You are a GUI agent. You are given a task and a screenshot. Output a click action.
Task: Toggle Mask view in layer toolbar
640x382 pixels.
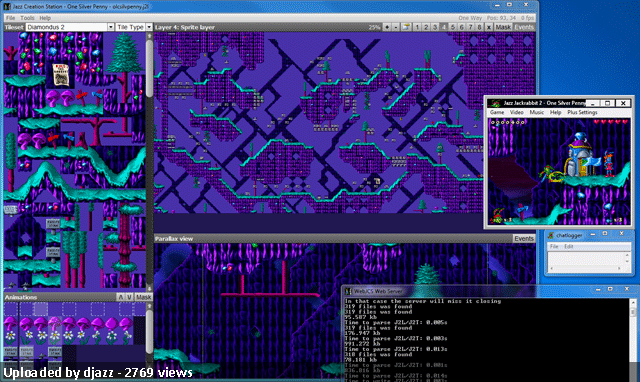(503, 27)
